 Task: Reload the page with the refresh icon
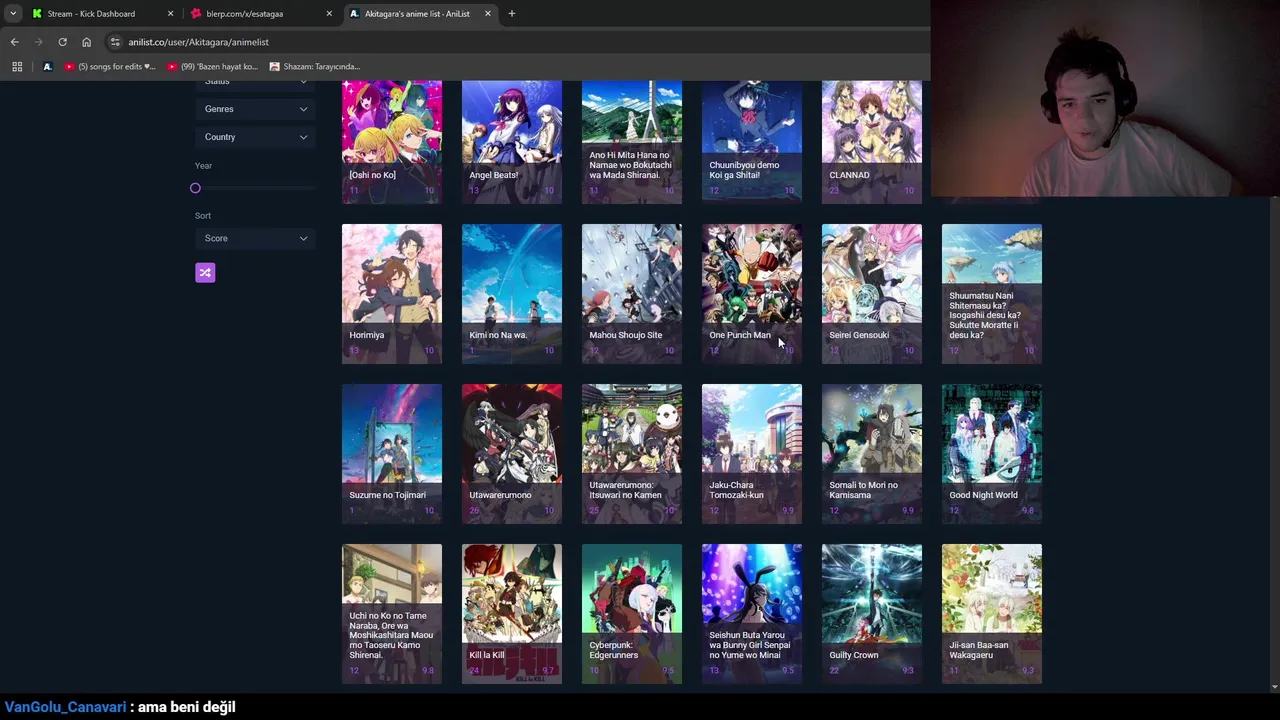[x=62, y=42]
